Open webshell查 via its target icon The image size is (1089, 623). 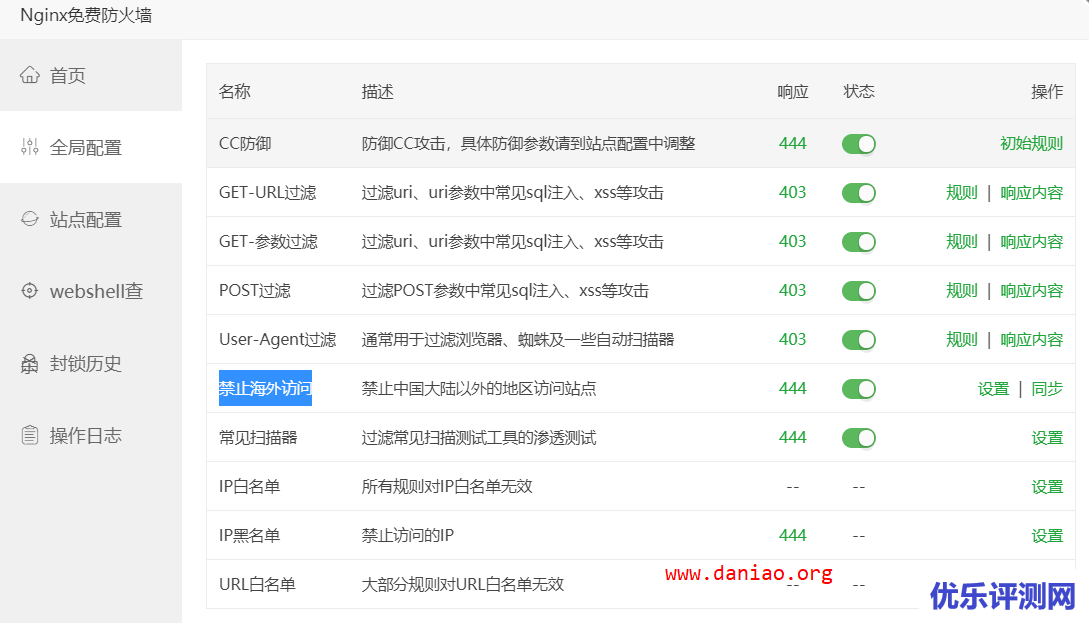(29, 291)
